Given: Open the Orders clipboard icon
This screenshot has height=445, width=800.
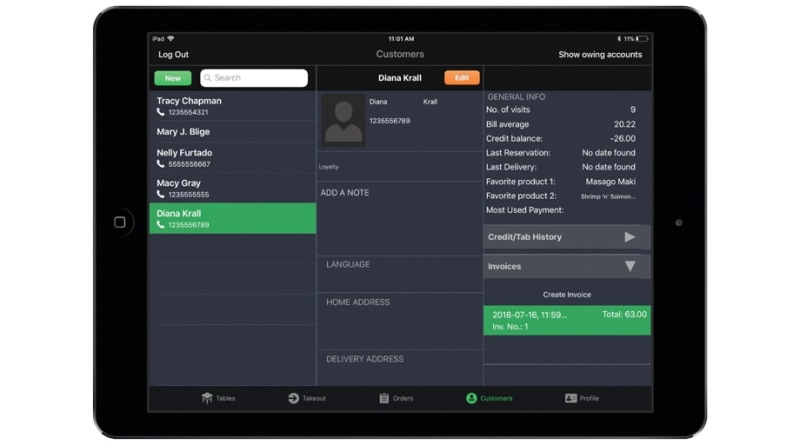Looking at the screenshot, I should 384,398.
